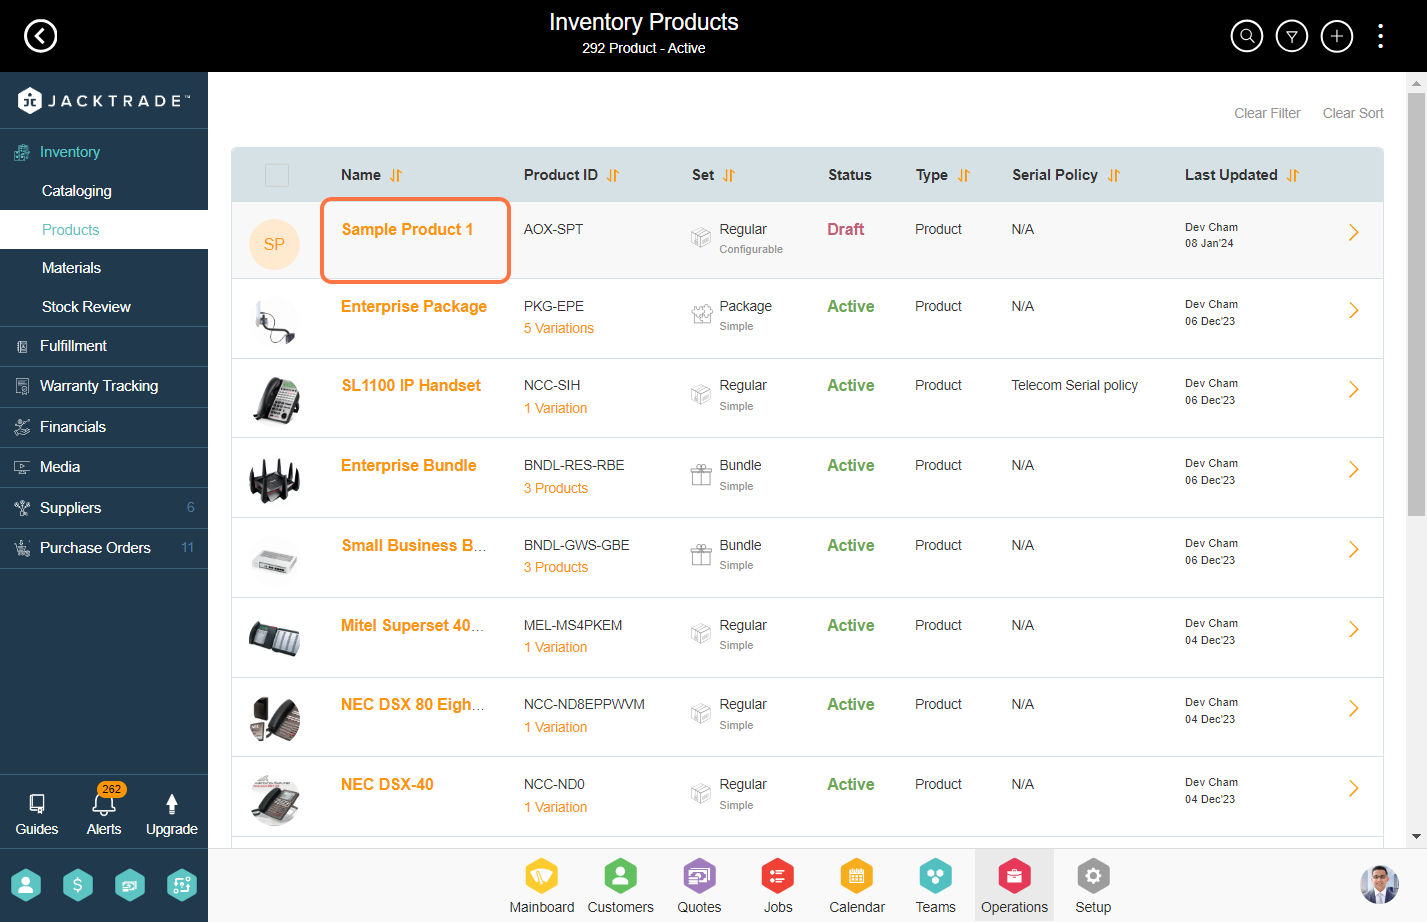Add a new product with plus icon
Screen dimensions: 1427x922
click(x=1336, y=37)
